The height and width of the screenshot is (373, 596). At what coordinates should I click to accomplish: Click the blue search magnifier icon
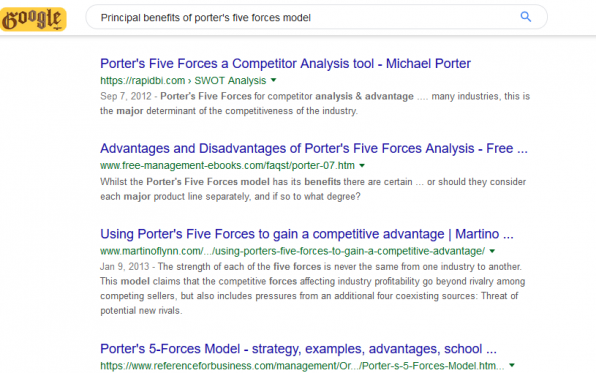pos(526,17)
